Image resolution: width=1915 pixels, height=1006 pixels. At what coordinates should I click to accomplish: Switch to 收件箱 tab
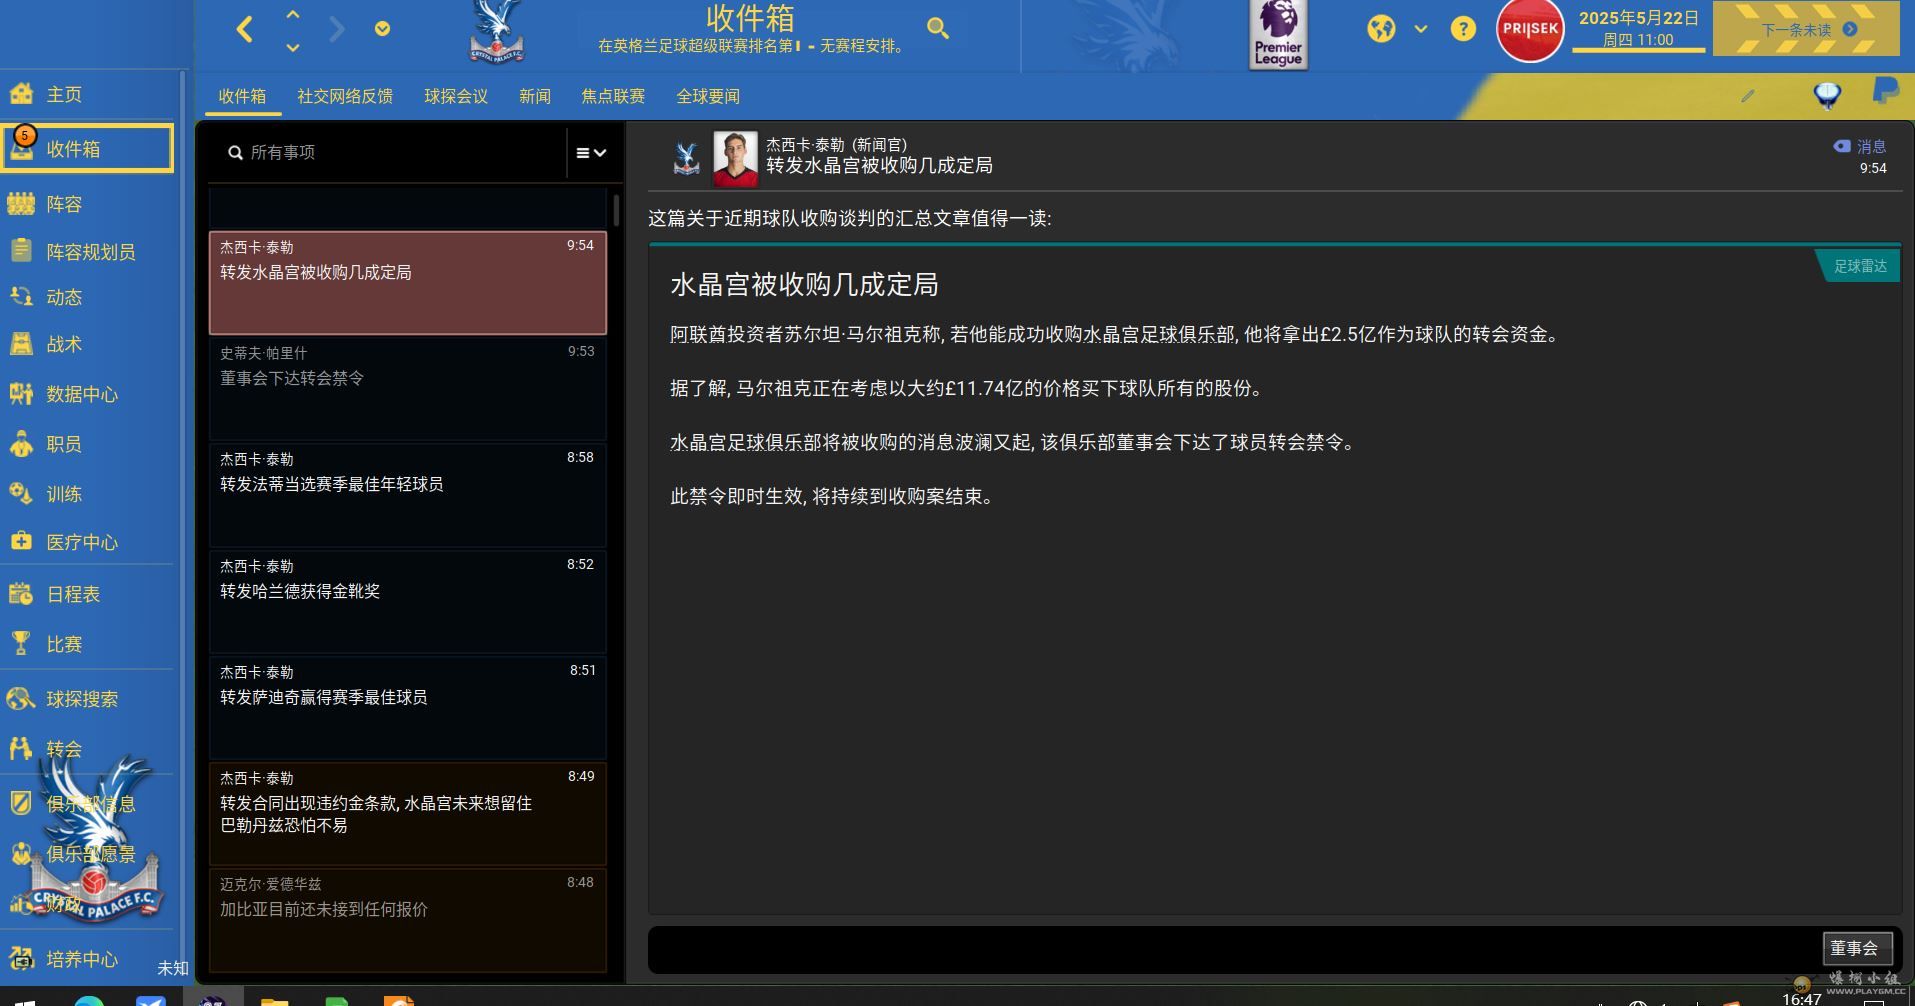(242, 96)
